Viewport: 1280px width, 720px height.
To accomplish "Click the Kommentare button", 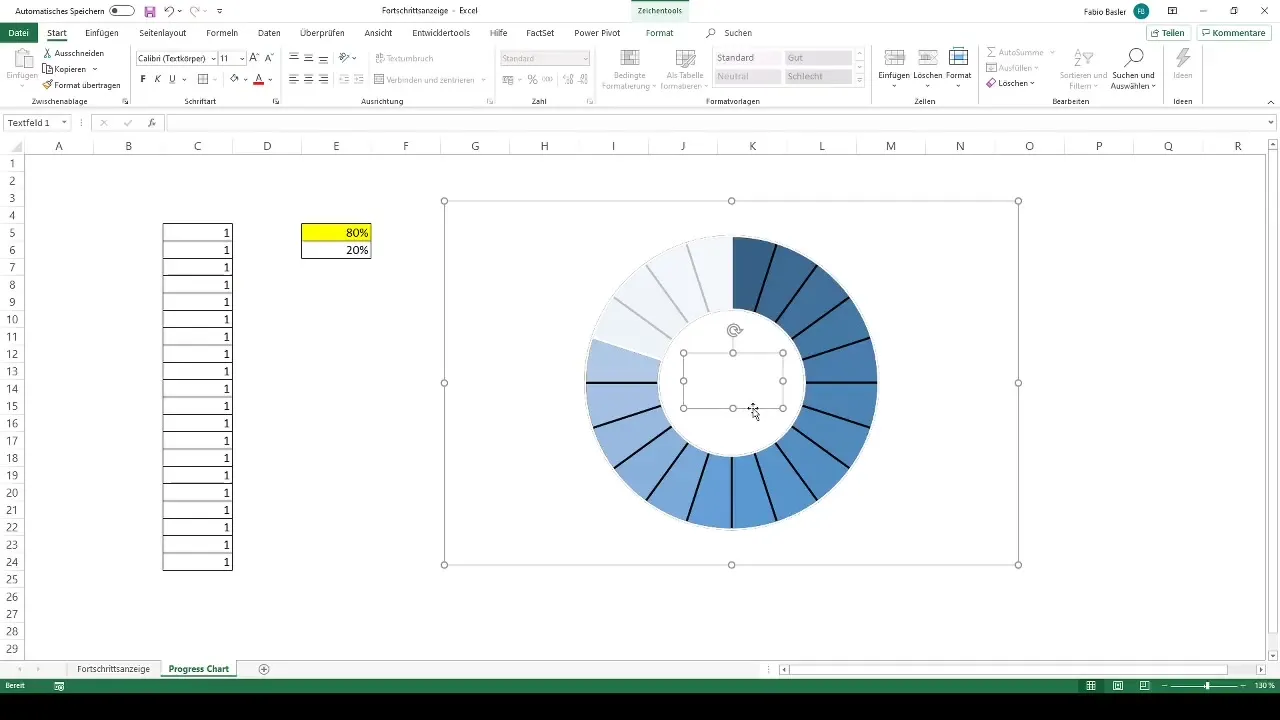I will click(1233, 33).
